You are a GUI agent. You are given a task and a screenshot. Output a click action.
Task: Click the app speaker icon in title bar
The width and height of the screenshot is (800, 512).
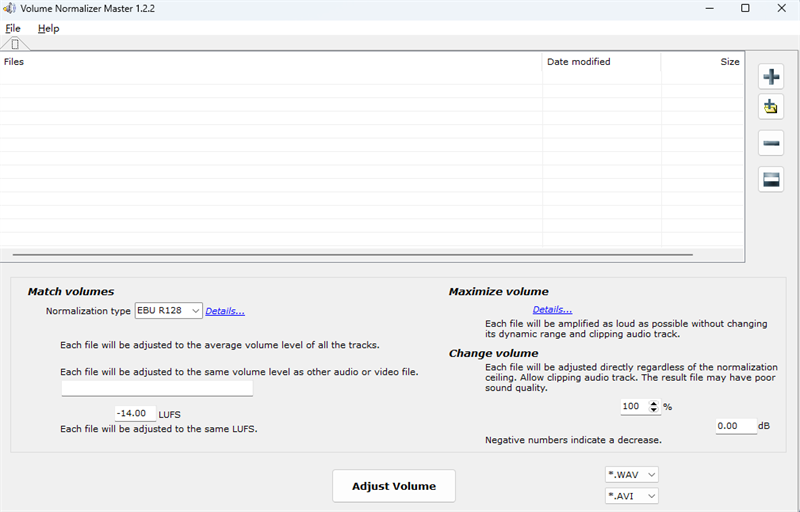pyautogui.click(x=9, y=8)
